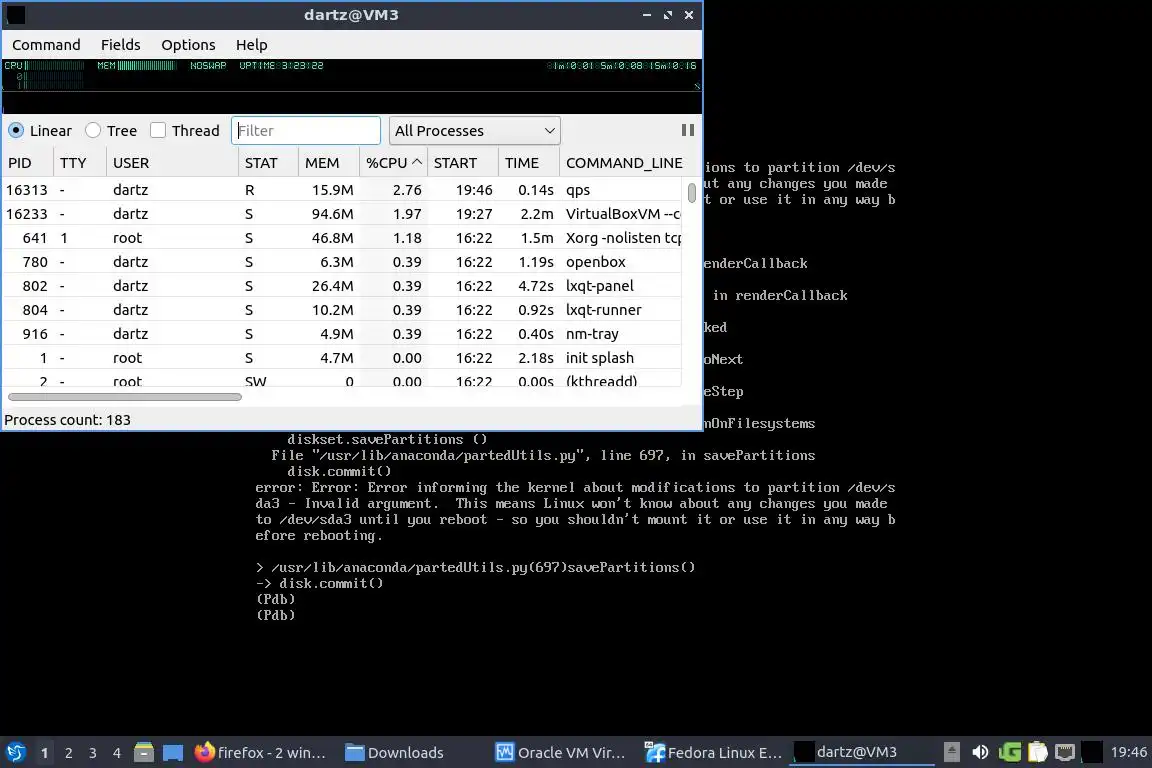Open the clipboard tray icon
This screenshot has width=1152, height=768.
point(1037,752)
